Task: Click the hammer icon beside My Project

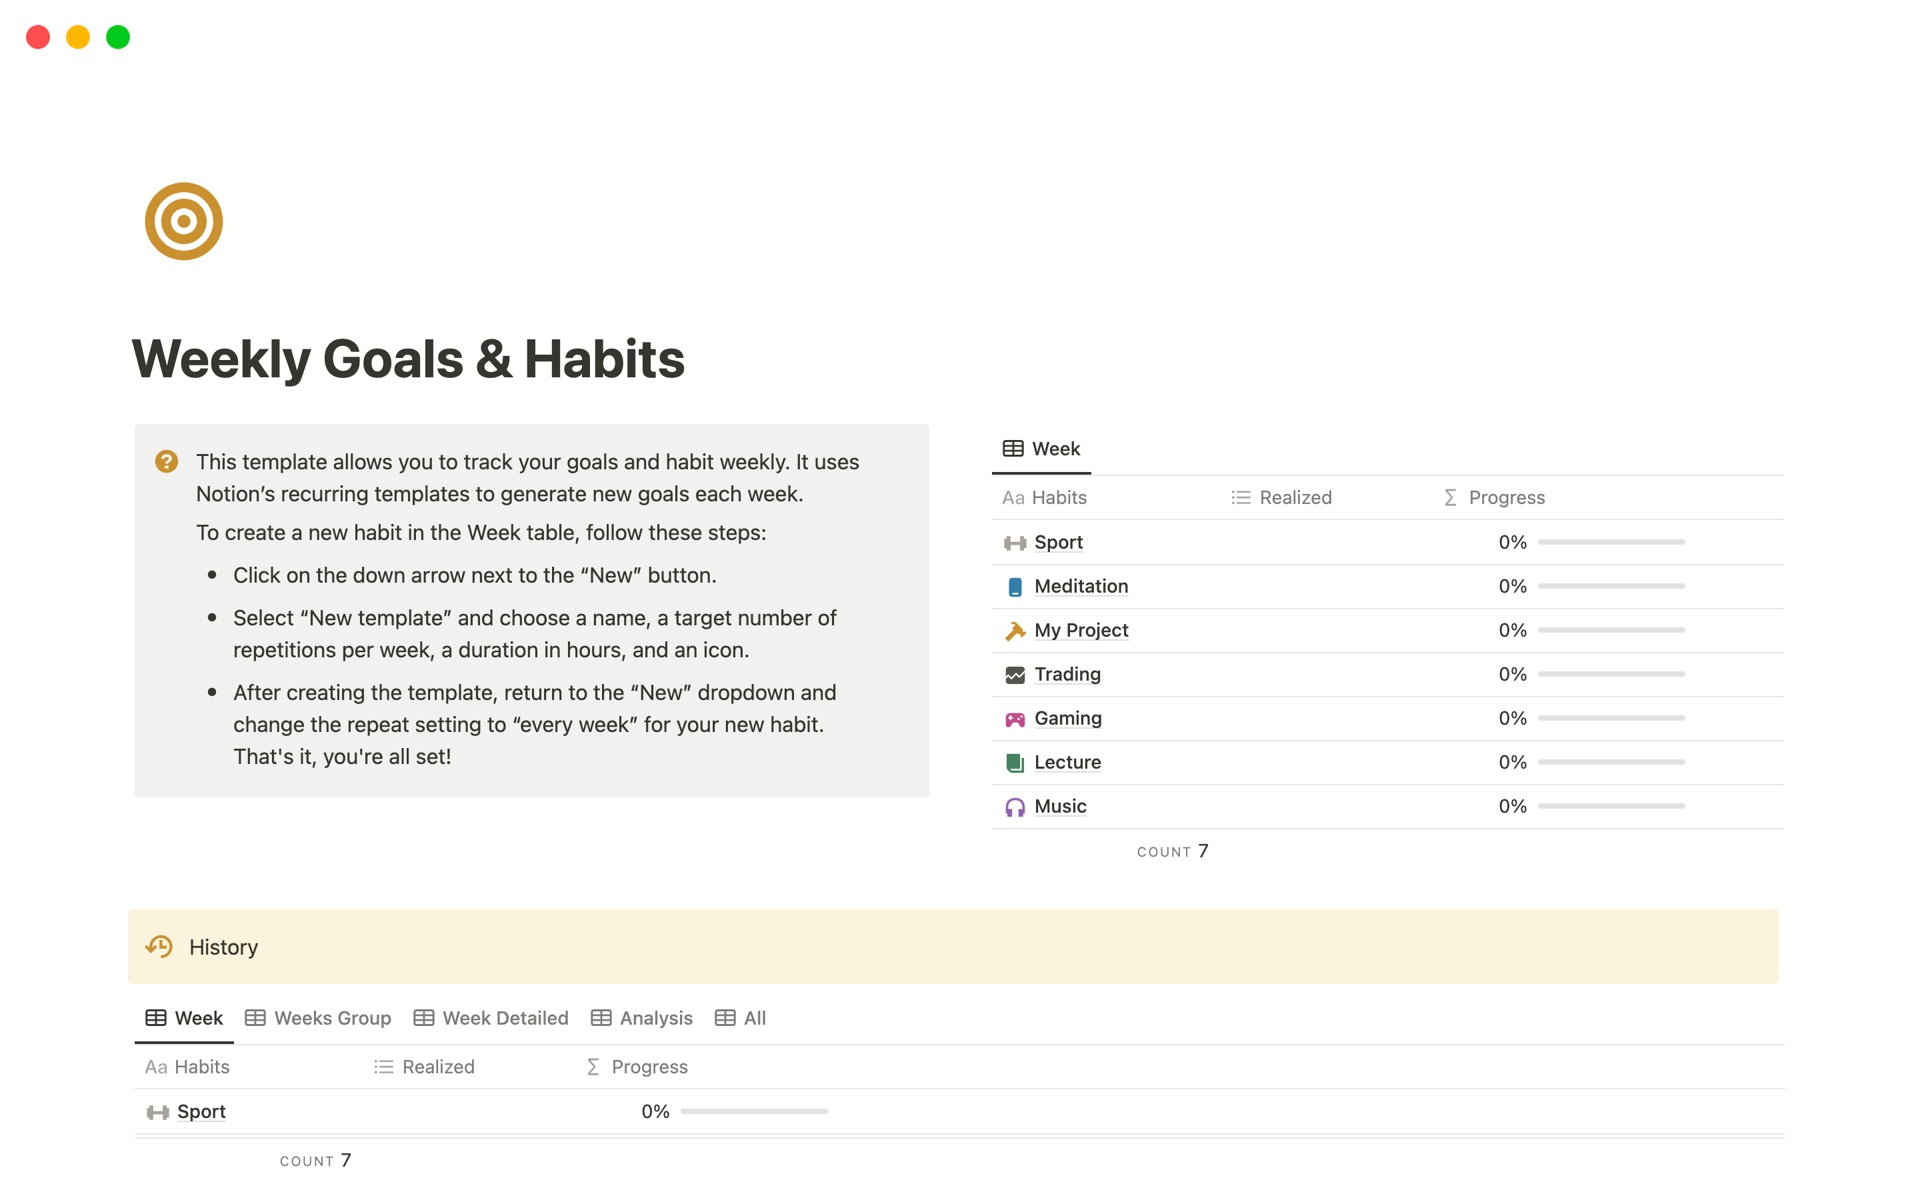Action: click(x=1014, y=630)
